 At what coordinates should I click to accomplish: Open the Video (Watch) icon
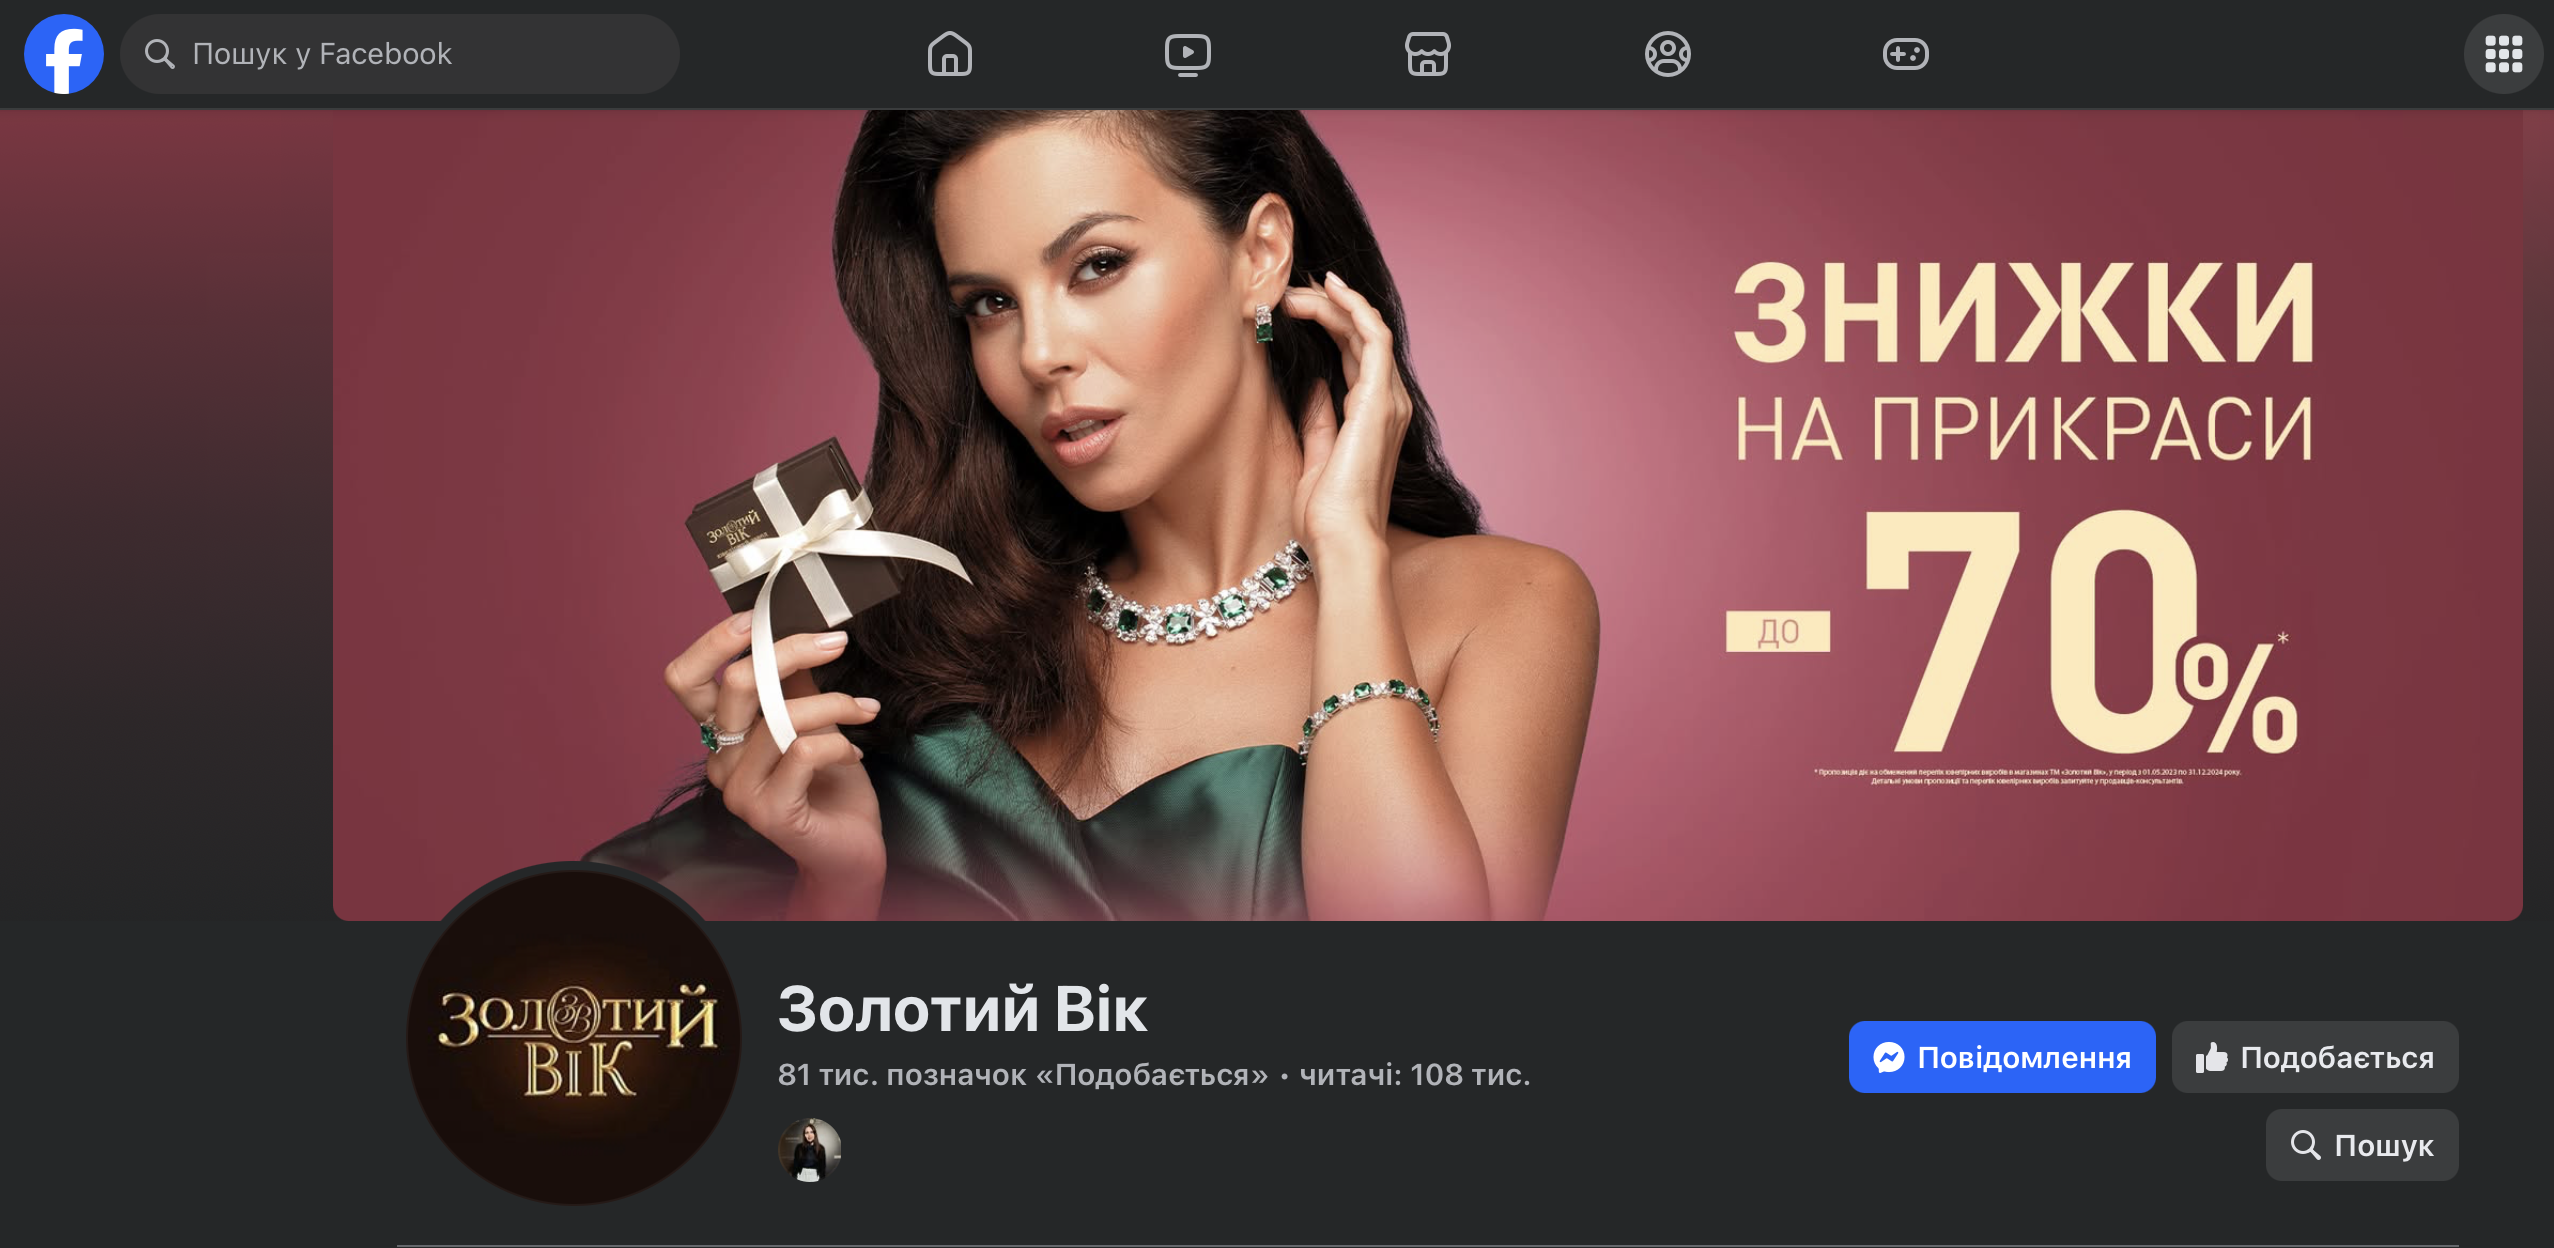pyautogui.click(x=1188, y=54)
